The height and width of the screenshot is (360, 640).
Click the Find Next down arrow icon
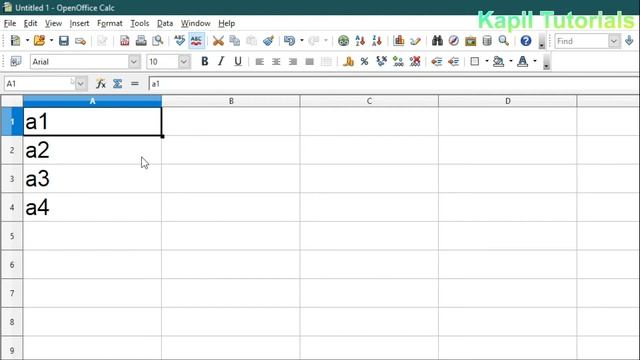pyautogui.click(x=629, y=41)
